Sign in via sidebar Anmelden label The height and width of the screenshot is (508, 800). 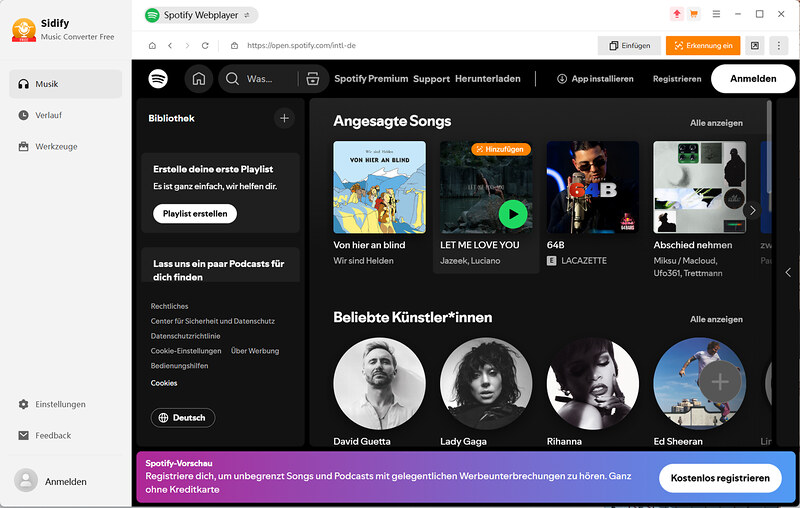coord(66,481)
